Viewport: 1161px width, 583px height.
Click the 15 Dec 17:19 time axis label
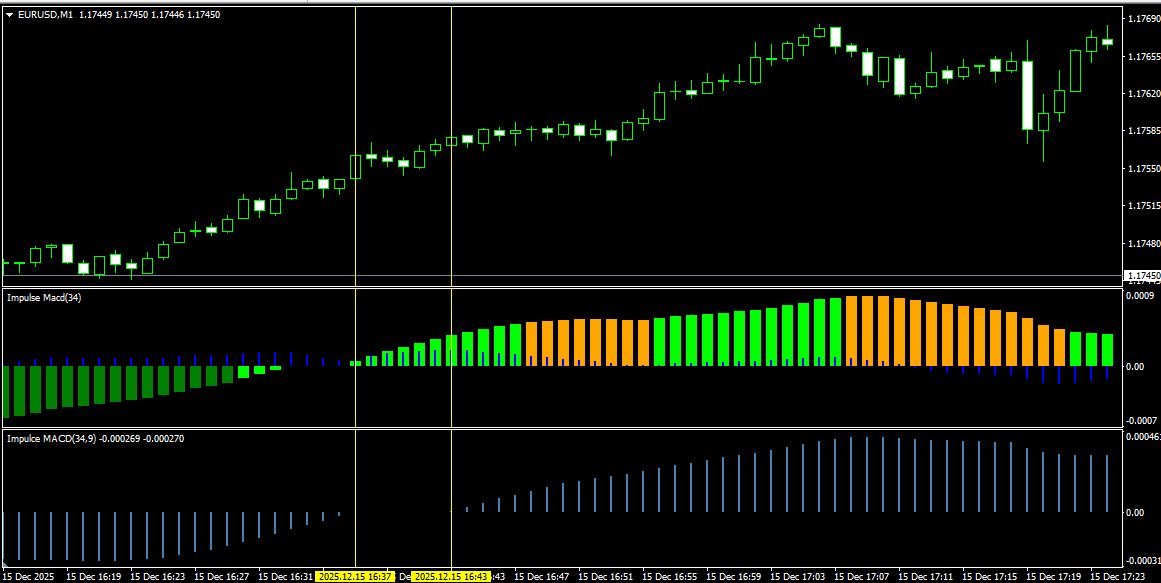point(1054,576)
